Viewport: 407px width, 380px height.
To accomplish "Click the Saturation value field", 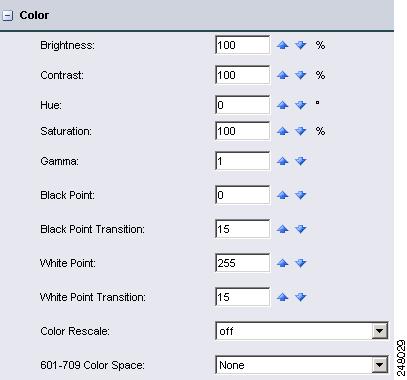I will (243, 131).
